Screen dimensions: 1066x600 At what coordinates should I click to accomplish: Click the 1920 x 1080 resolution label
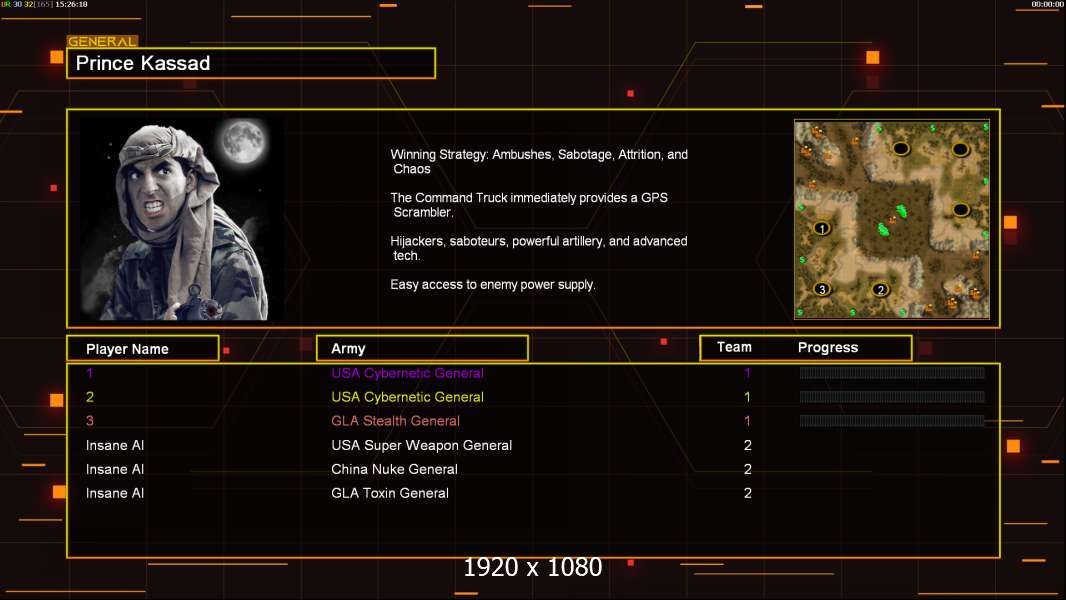click(533, 567)
